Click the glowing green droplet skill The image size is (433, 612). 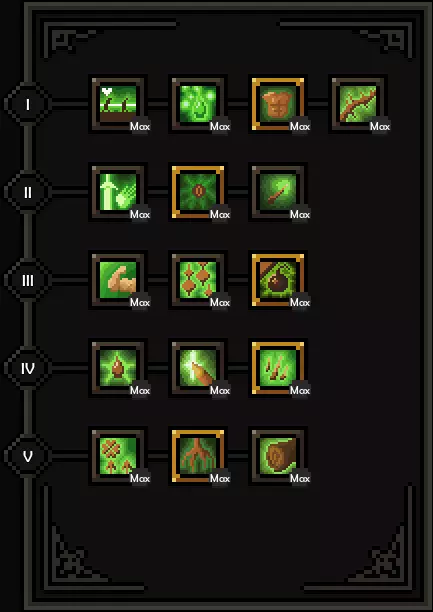(198, 104)
